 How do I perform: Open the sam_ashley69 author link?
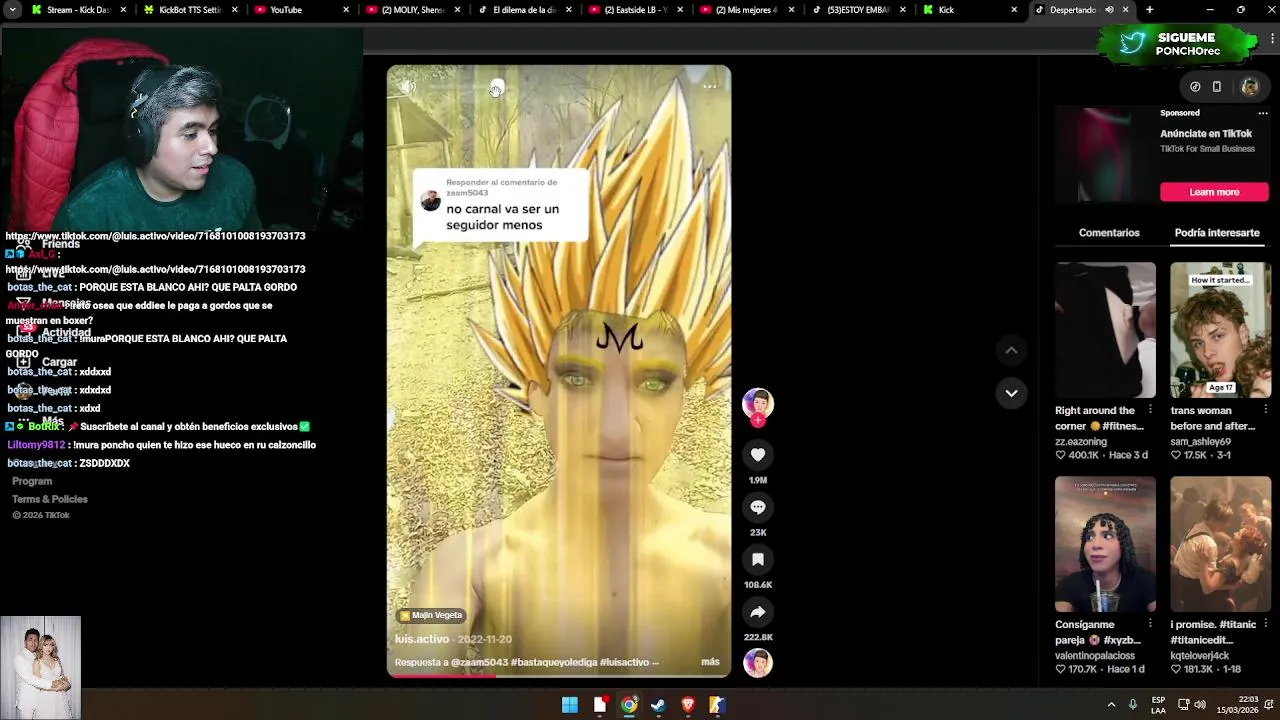tap(1203, 441)
